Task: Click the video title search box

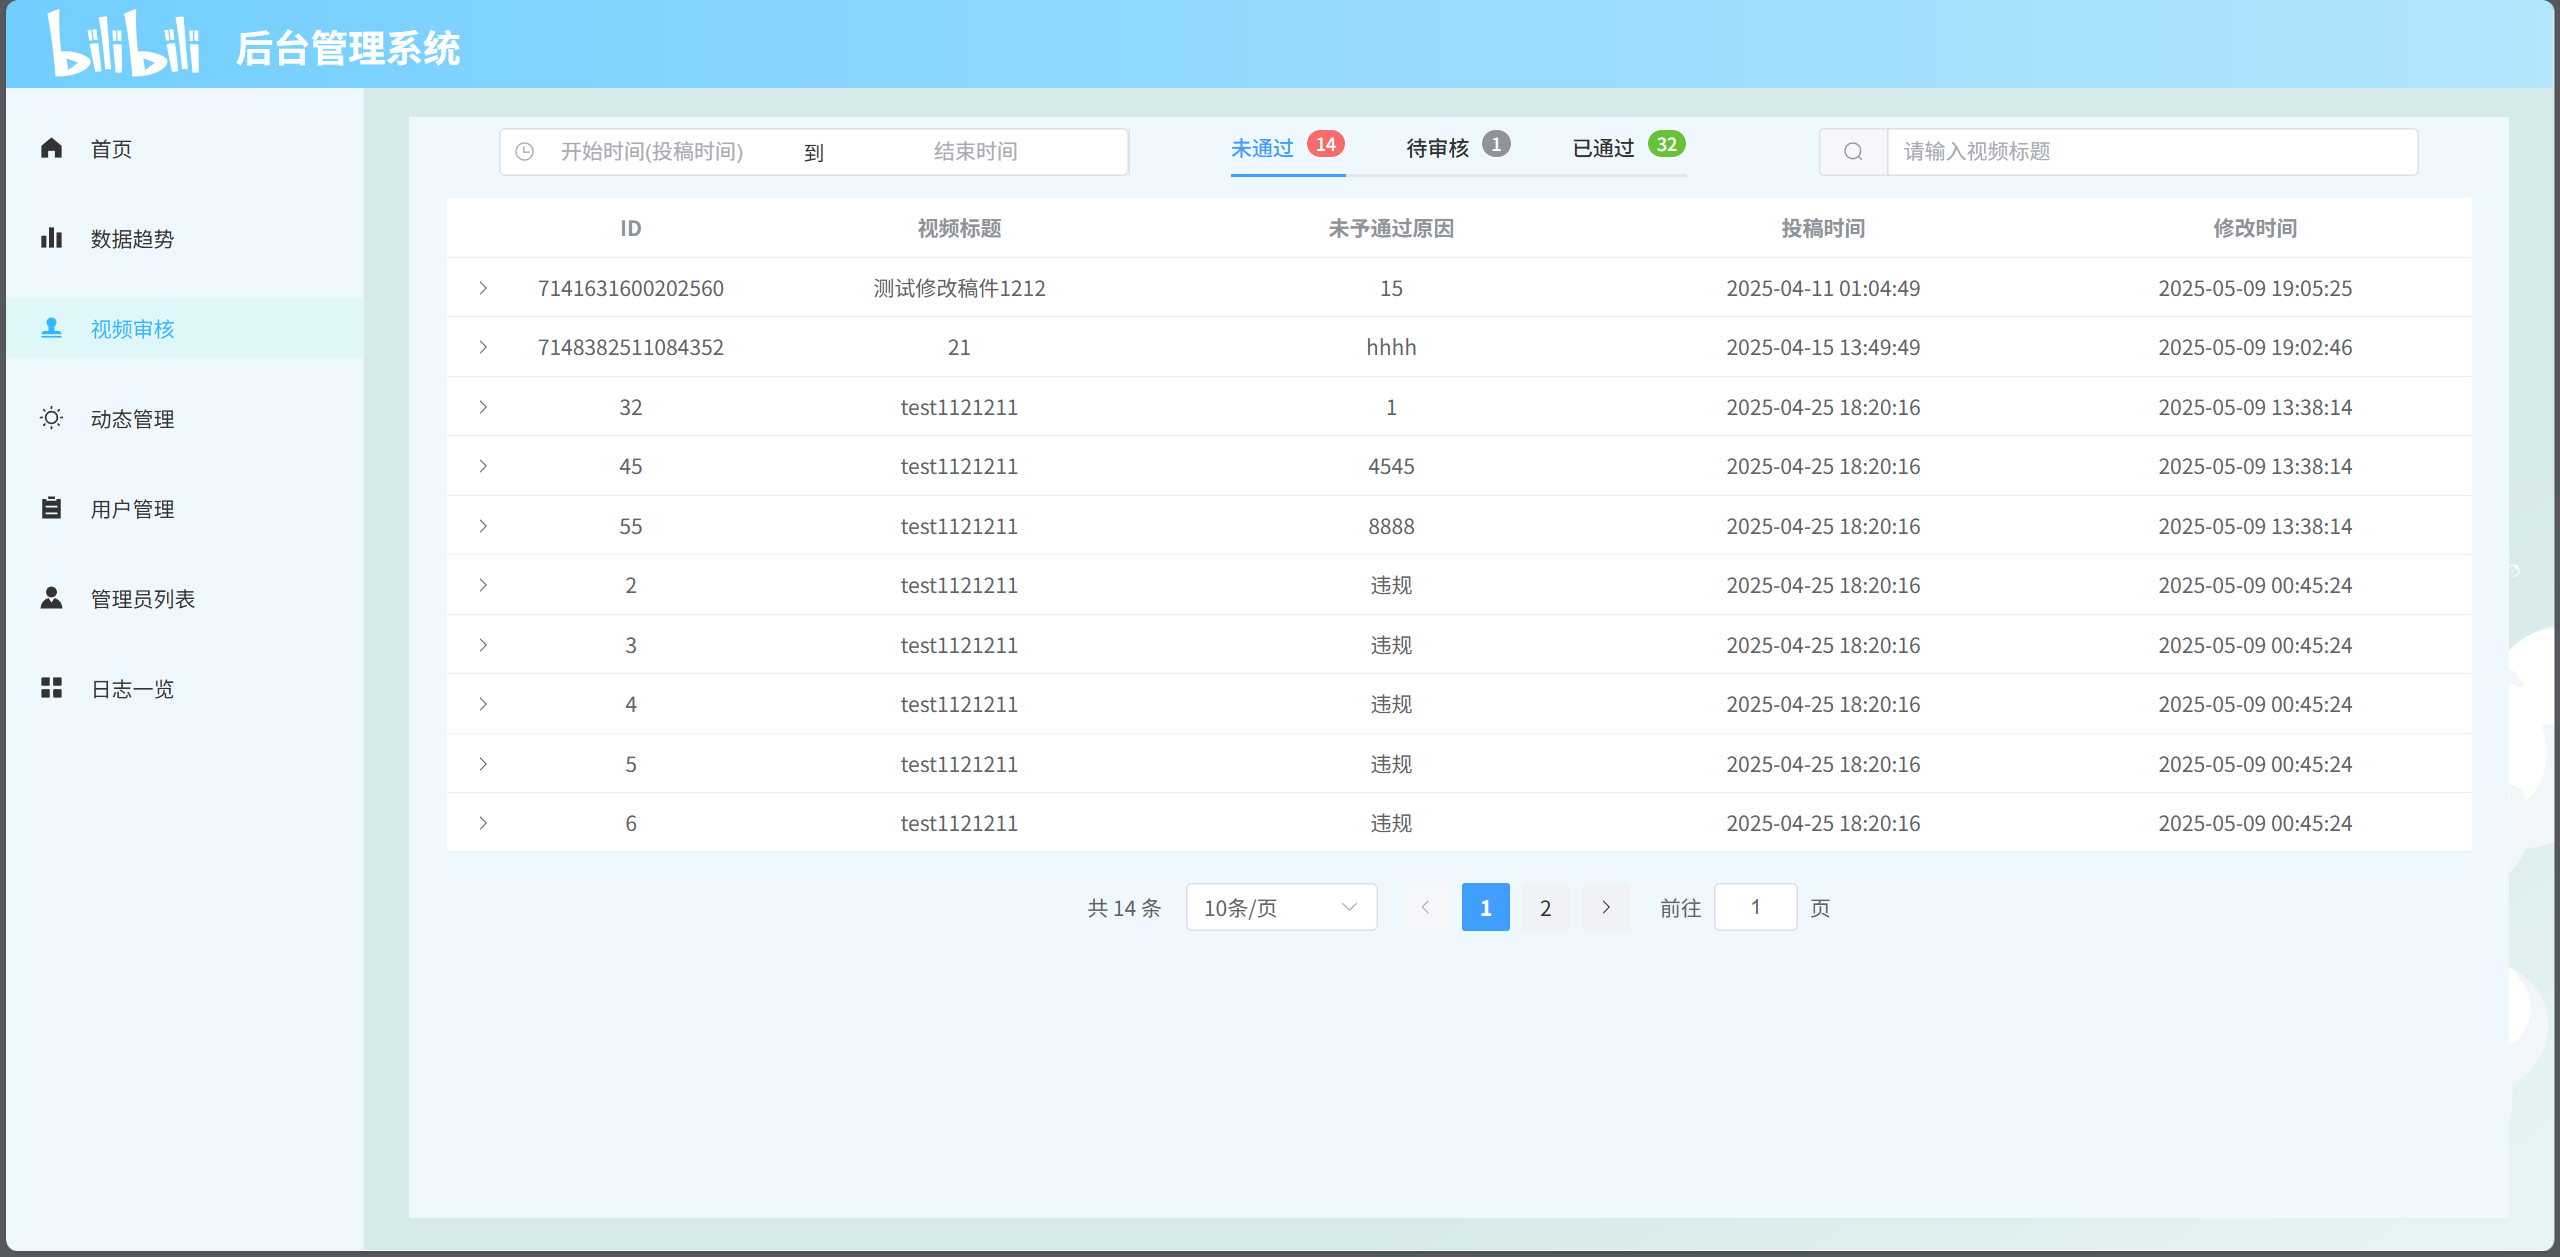Action: [2150, 152]
